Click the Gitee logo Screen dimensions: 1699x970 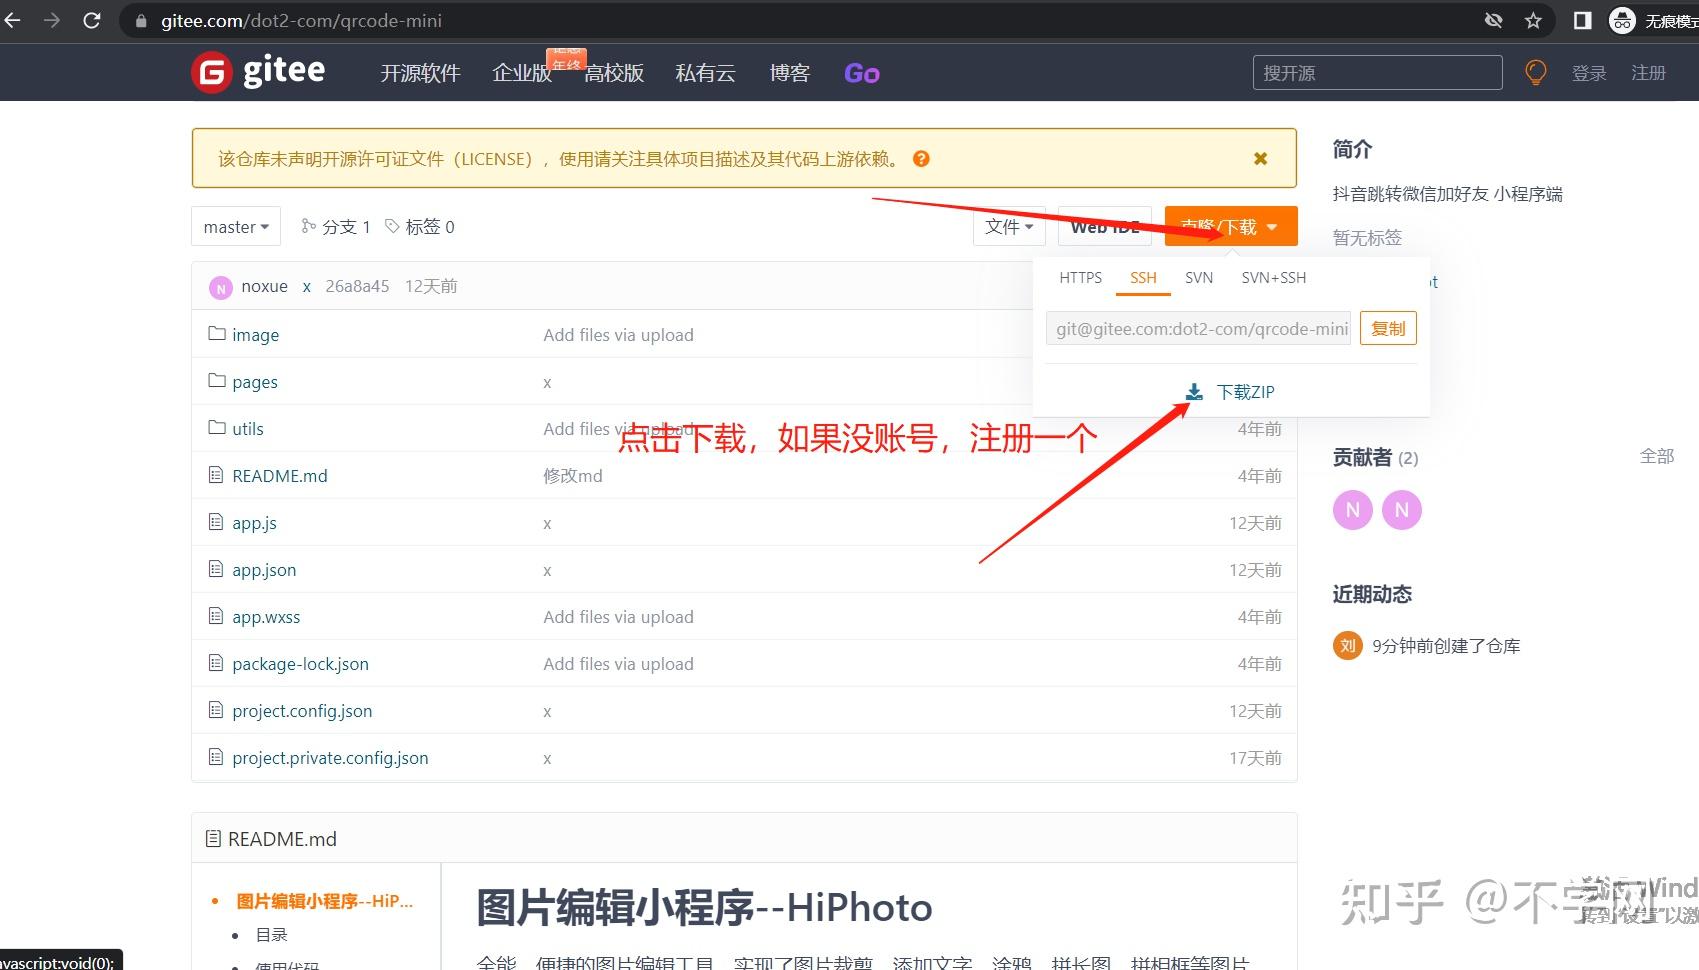(258, 71)
